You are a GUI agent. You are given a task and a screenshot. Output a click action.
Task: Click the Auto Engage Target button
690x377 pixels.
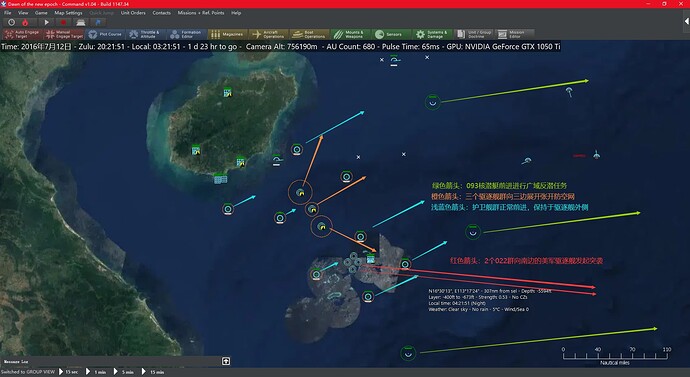[x=22, y=34]
